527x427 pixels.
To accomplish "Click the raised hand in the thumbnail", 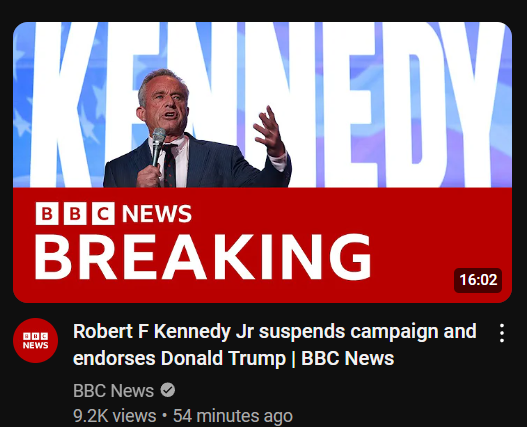I will 271,132.
